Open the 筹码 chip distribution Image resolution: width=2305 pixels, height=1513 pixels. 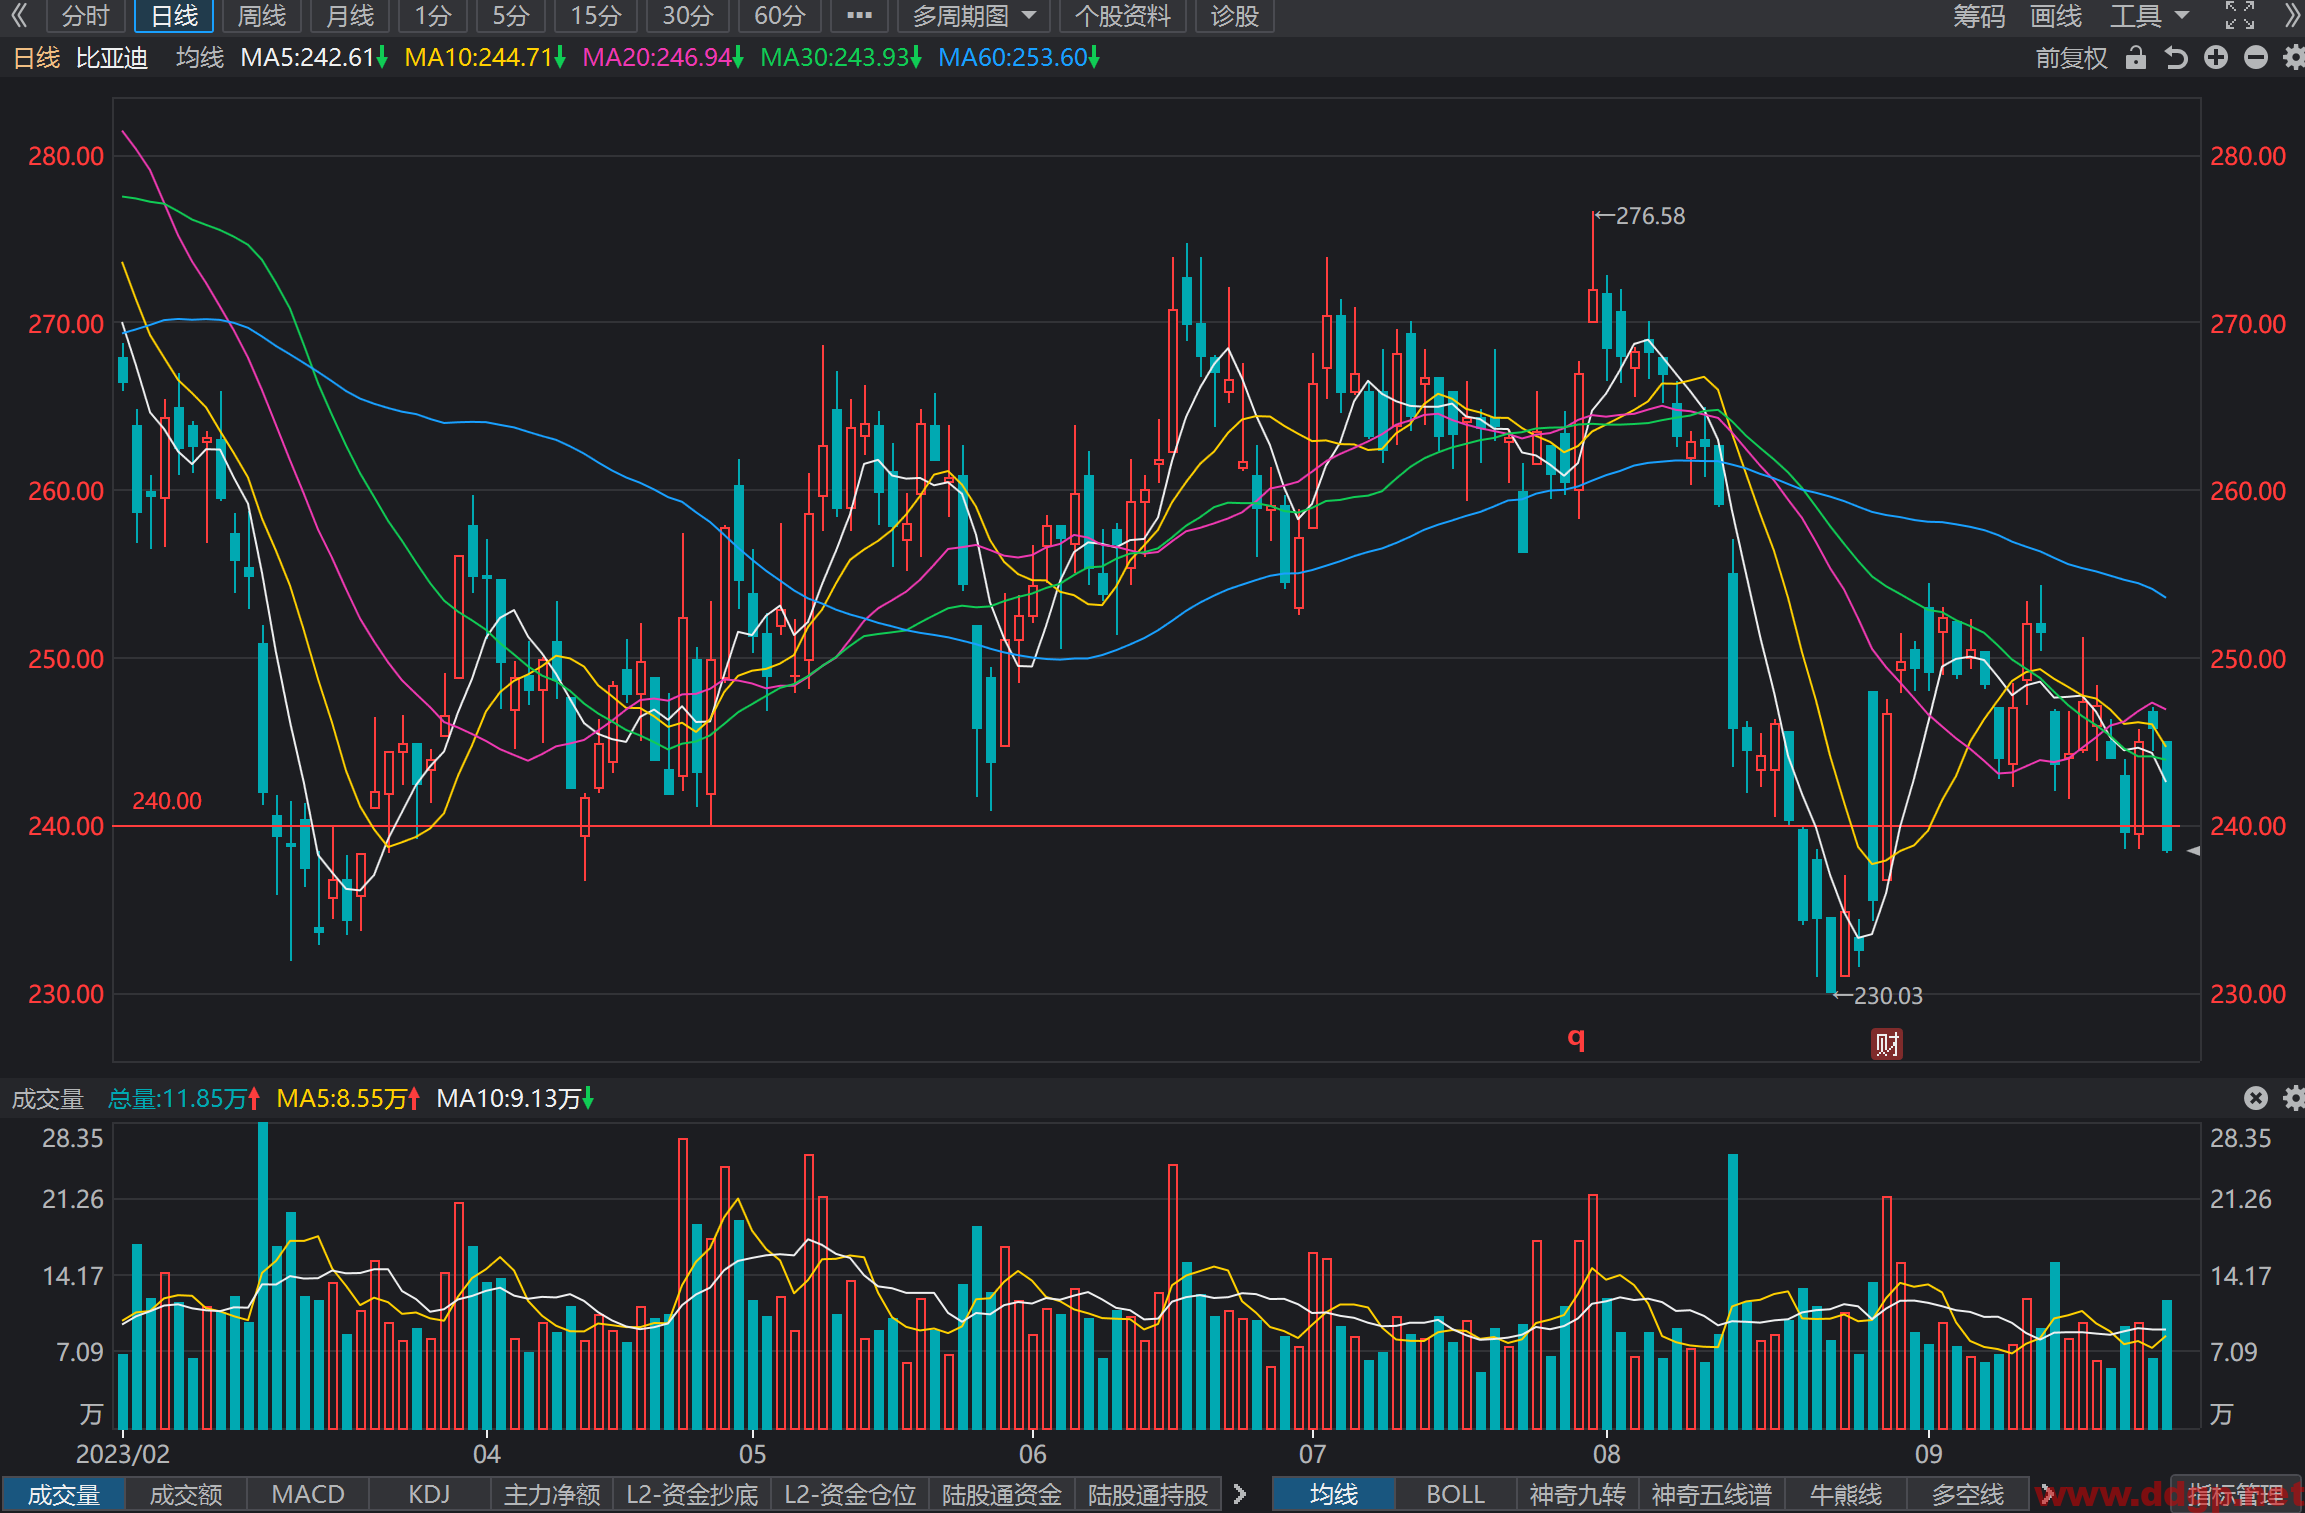(x=1980, y=16)
